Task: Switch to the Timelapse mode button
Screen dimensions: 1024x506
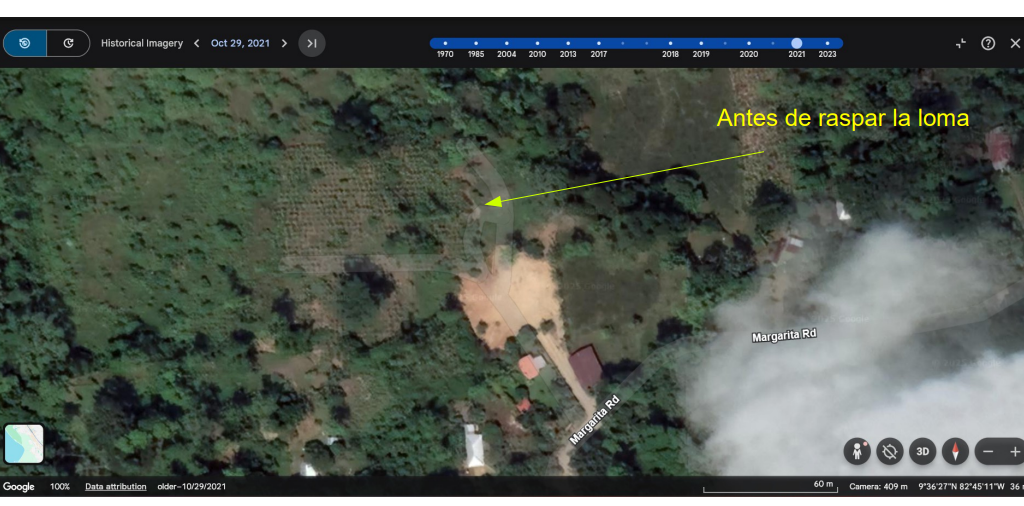Action: 68,43
